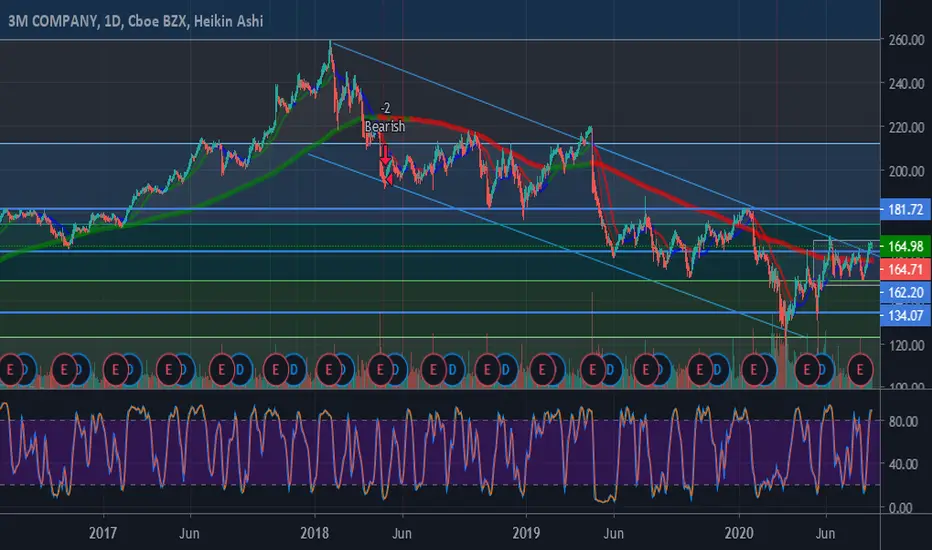Click the 200.00 price axis value
Image resolution: width=932 pixels, height=550 pixels.
tap(906, 171)
